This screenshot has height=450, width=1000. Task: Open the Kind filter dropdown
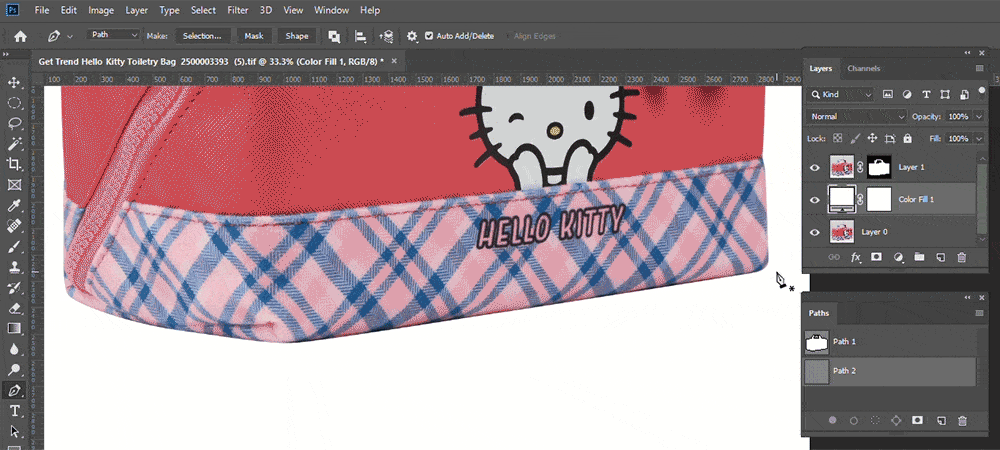click(x=841, y=94)
